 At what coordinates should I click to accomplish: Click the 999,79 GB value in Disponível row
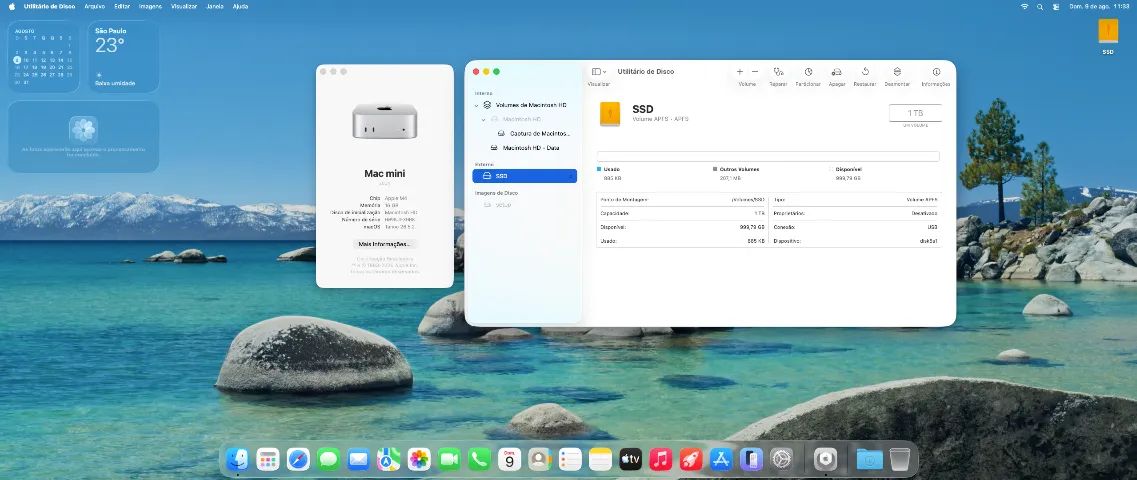(x=751, y=227)
